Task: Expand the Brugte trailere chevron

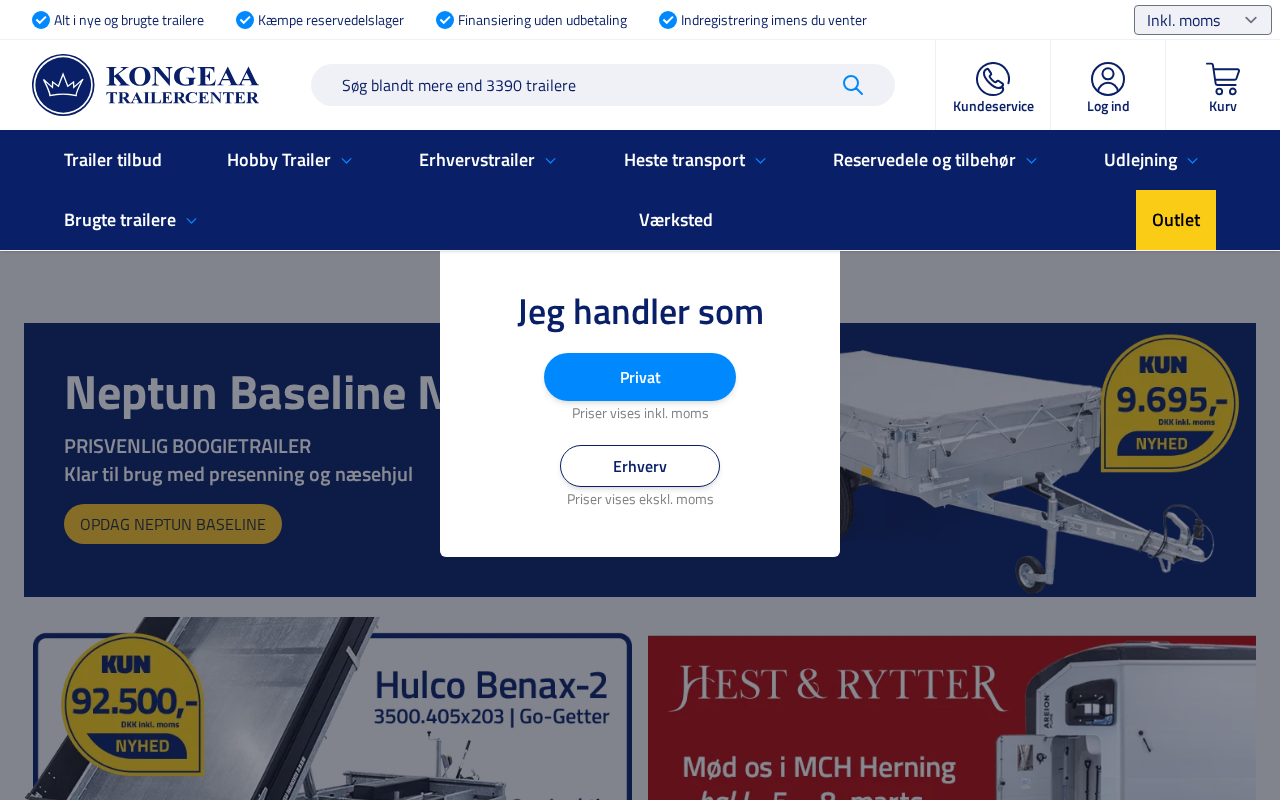Action: pos(192,220)
